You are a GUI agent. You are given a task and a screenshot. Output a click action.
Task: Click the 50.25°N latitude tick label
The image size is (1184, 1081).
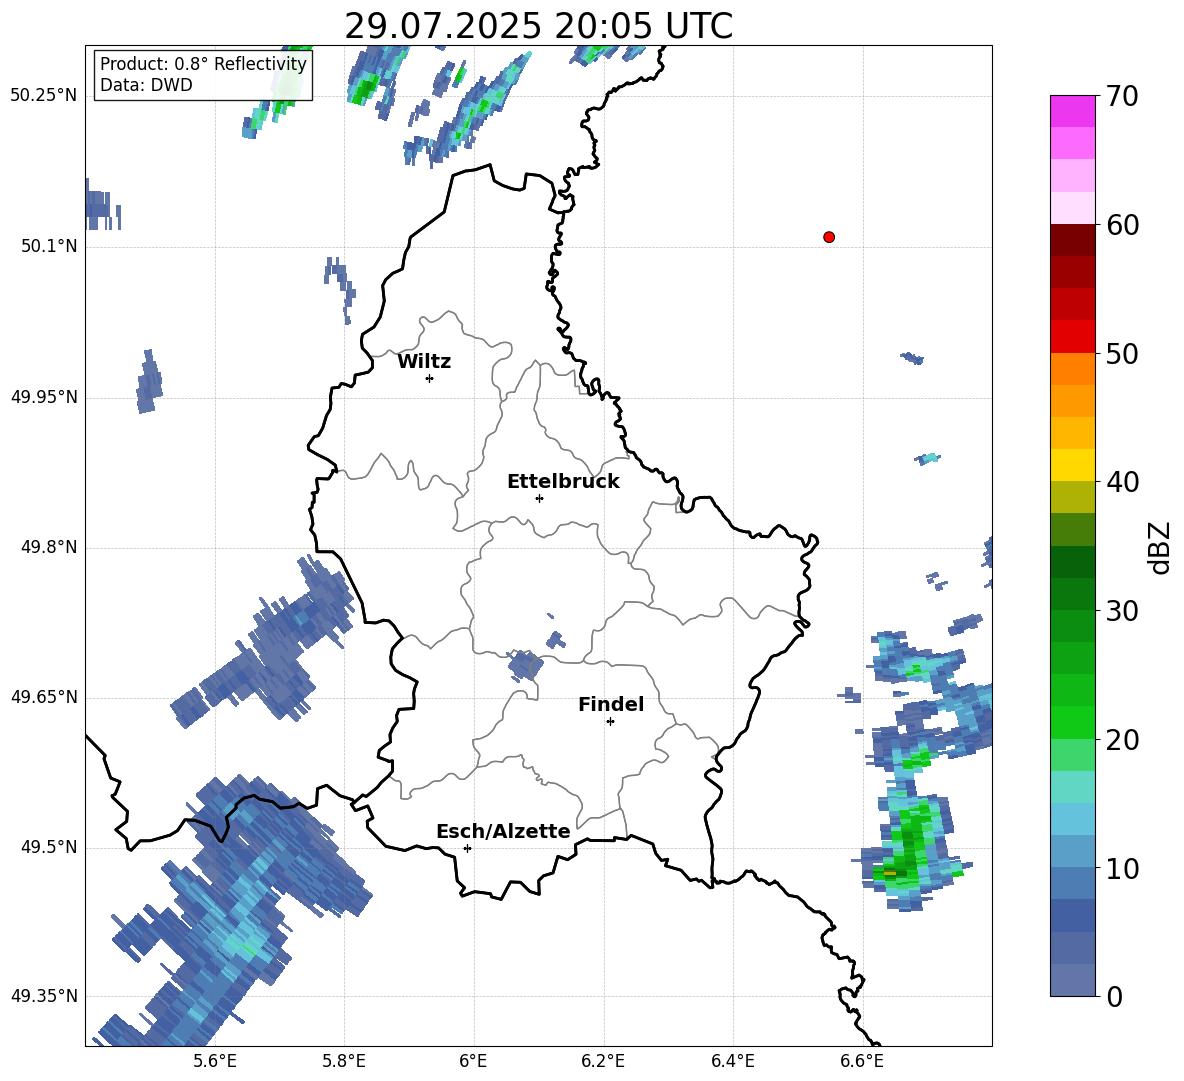[44, 96]
